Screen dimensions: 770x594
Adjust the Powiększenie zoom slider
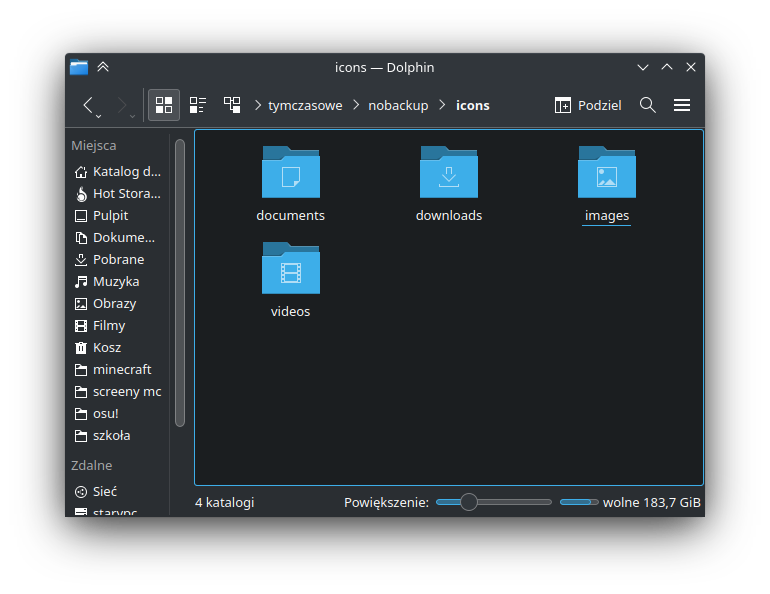pos(469,502)
